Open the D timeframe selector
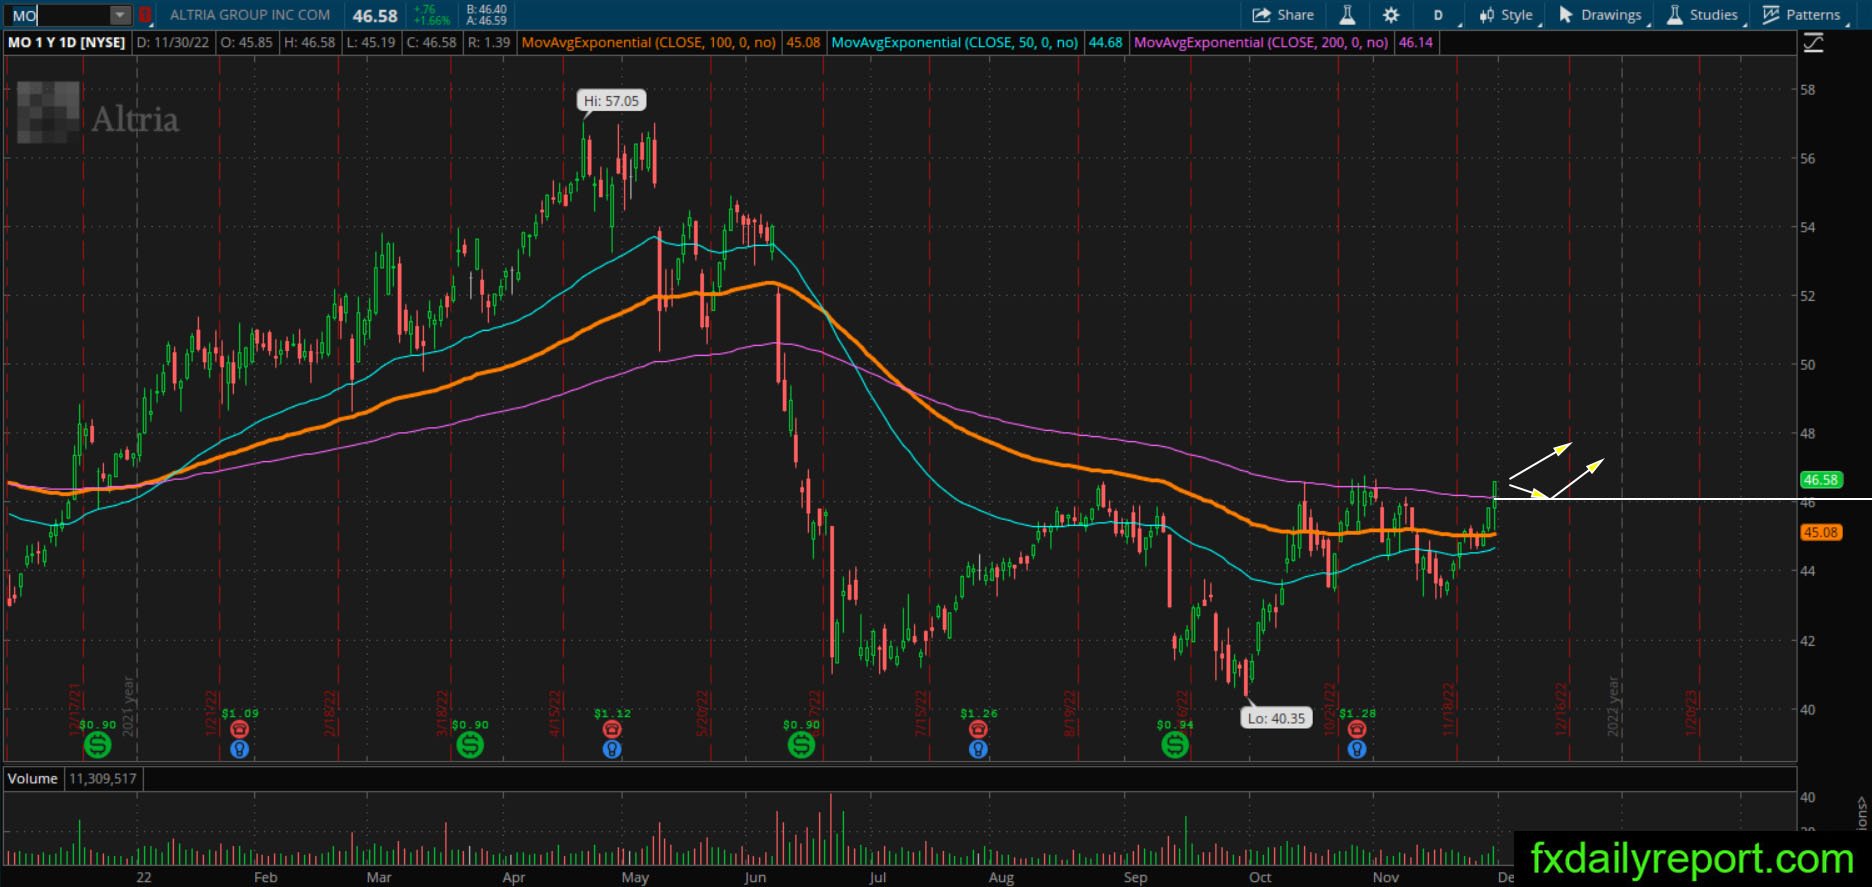 coord(1440,15)
